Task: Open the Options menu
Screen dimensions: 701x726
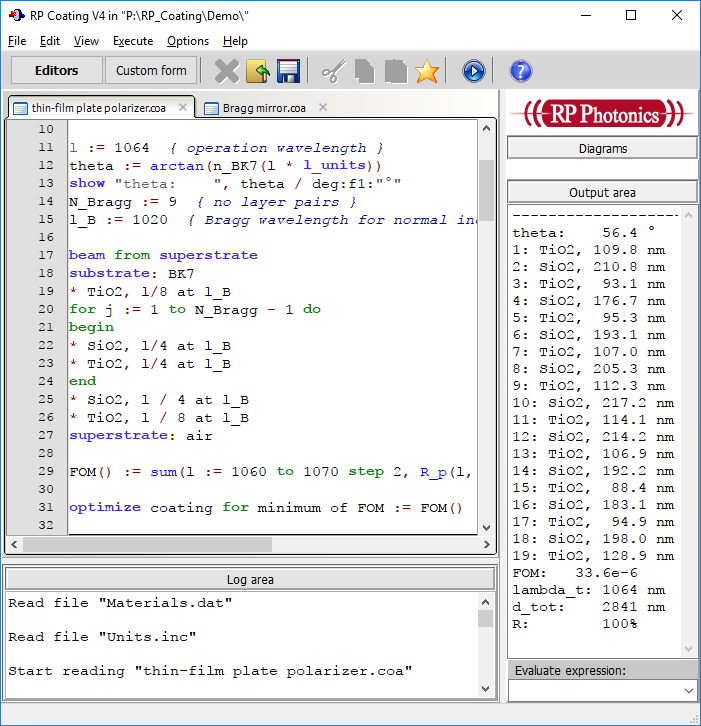Action: (x=188, y=41)
